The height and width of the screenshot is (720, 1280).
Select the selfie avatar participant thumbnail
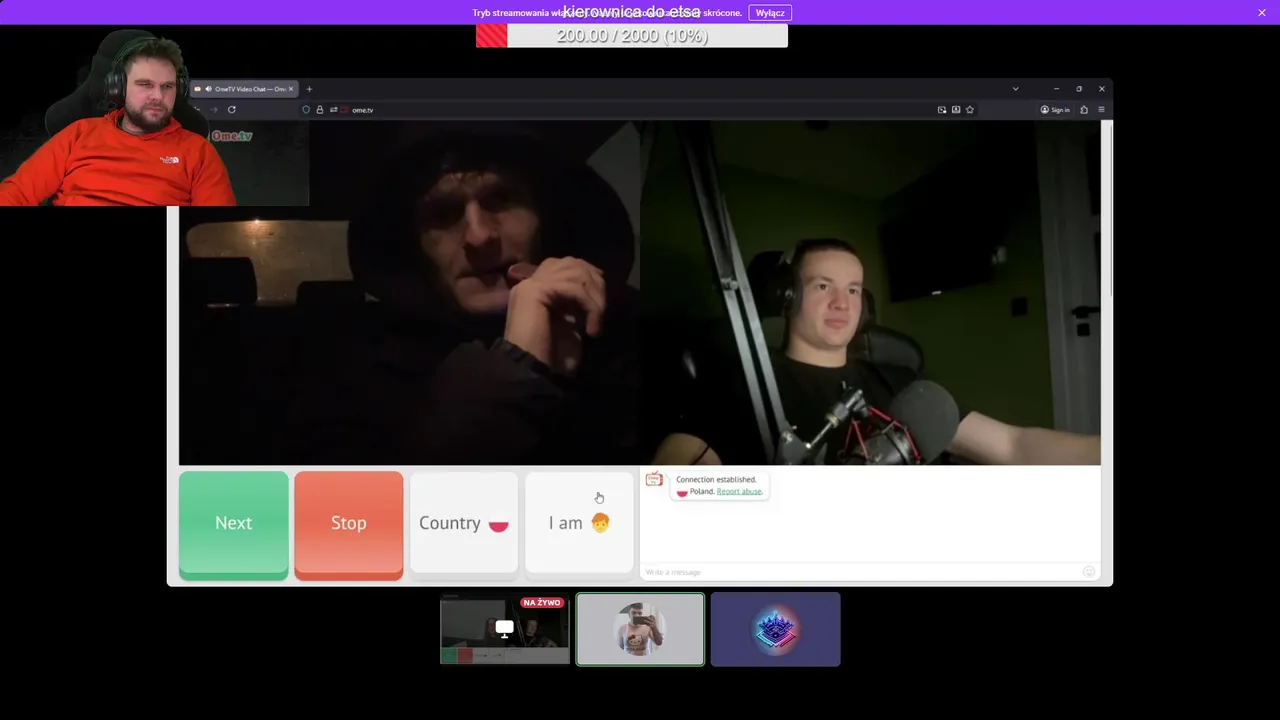[x=640, y=629]
